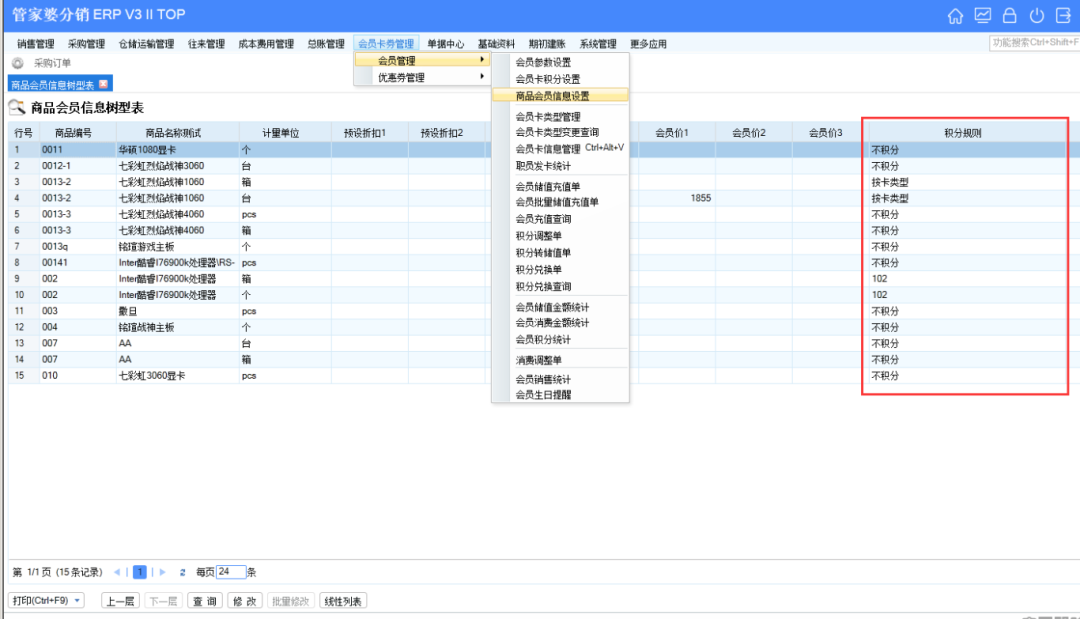Click the magnifier icon beside the table title
The height and width of the screenshot is (619, 1080).
[17, 107]
